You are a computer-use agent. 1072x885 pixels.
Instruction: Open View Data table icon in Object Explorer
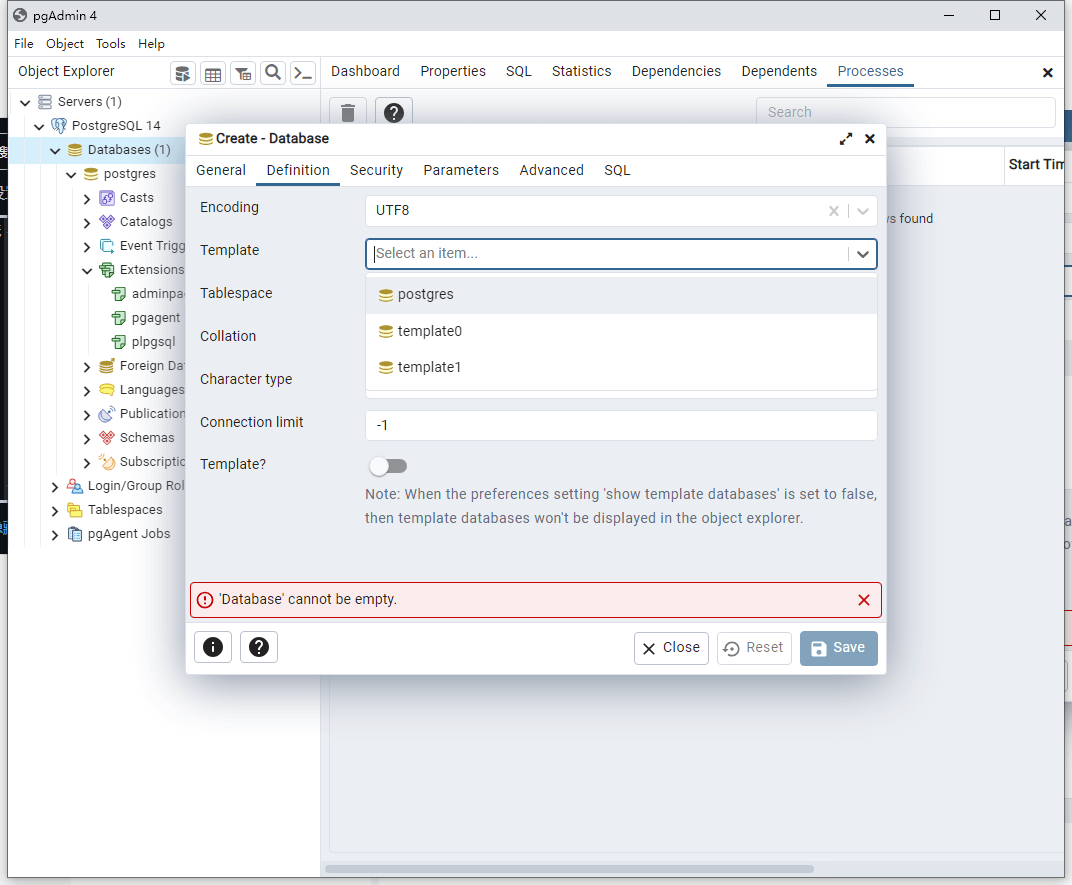pos(213,73)
